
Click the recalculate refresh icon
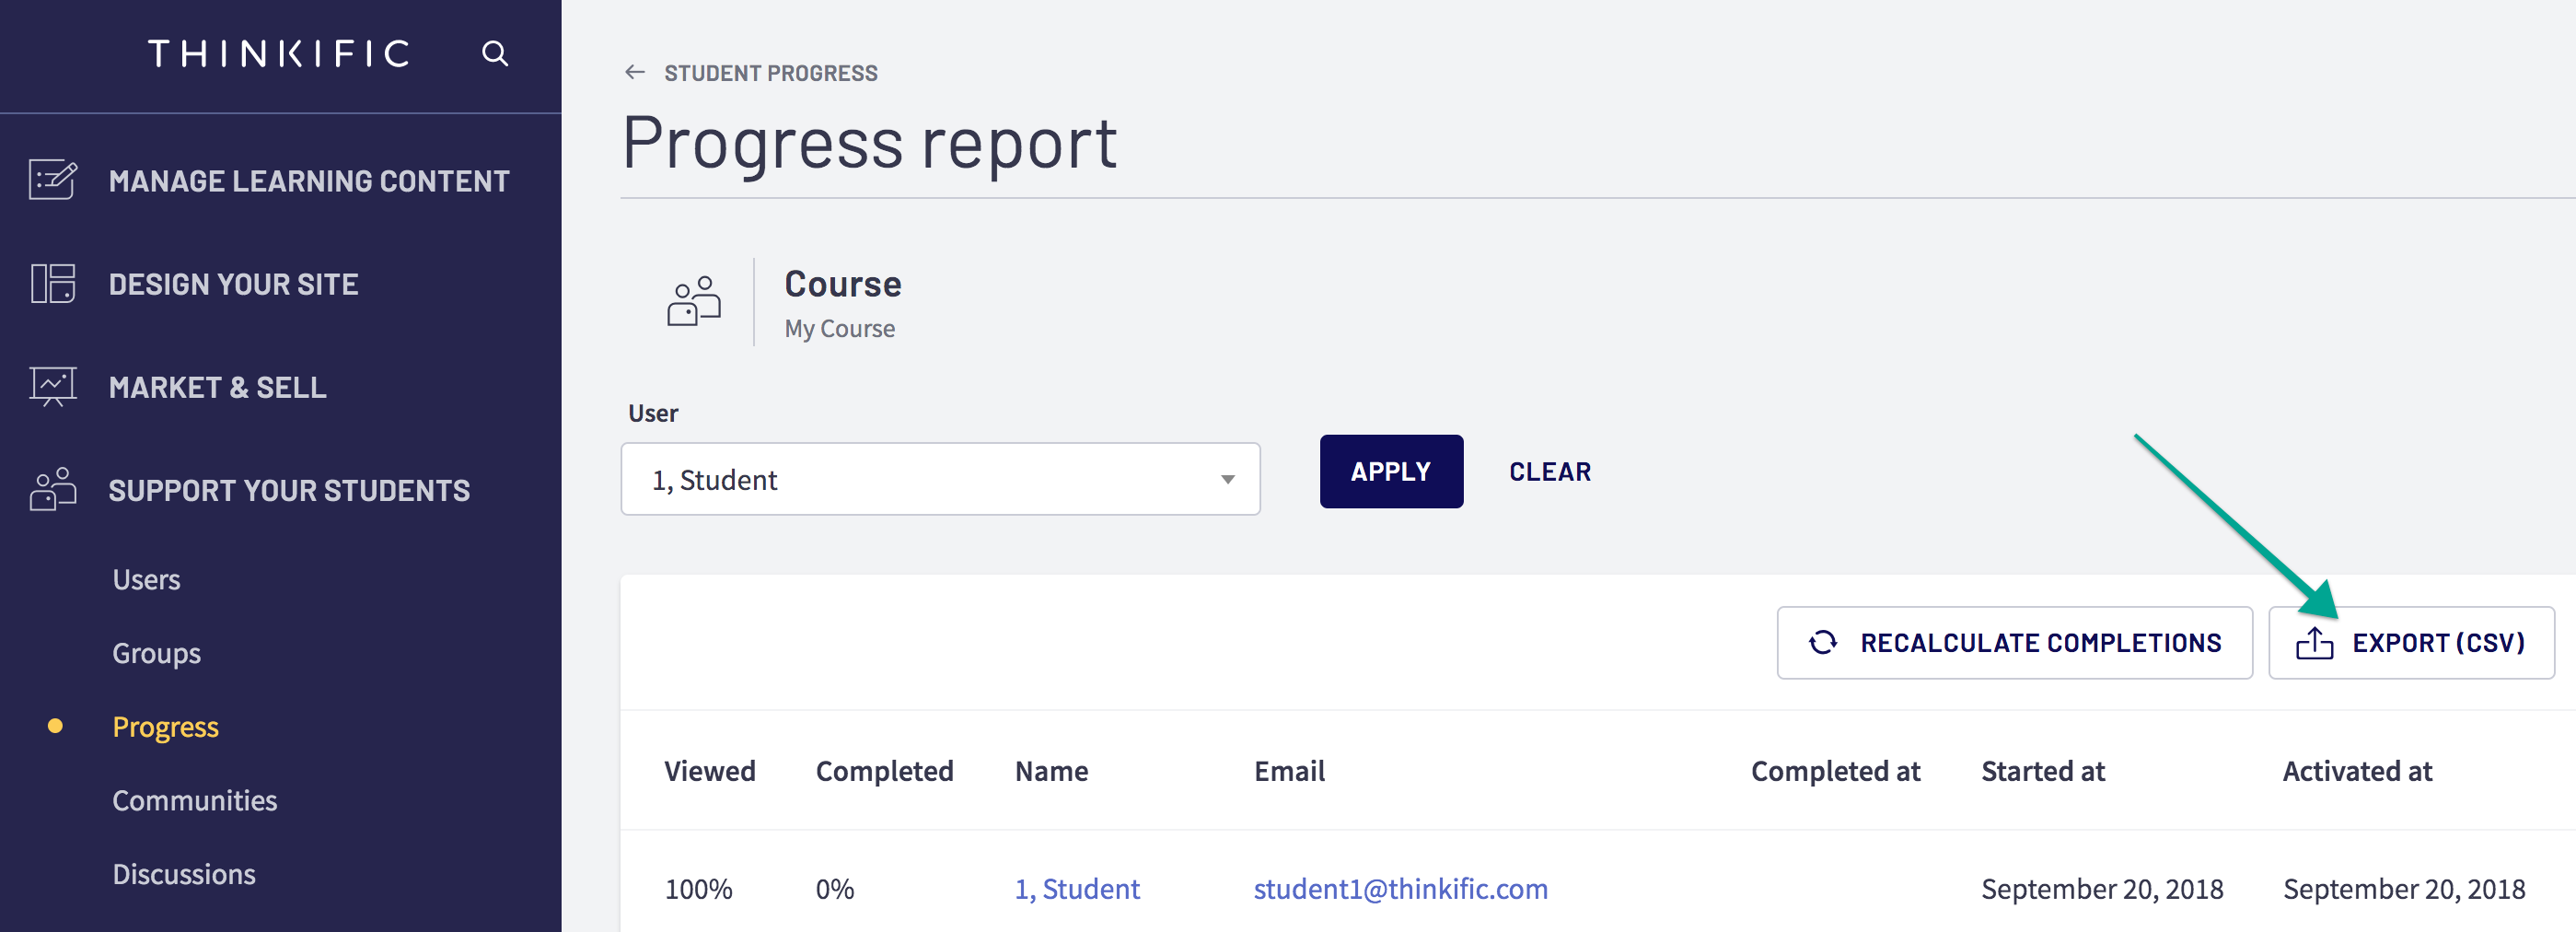(x=1823, y=642)
